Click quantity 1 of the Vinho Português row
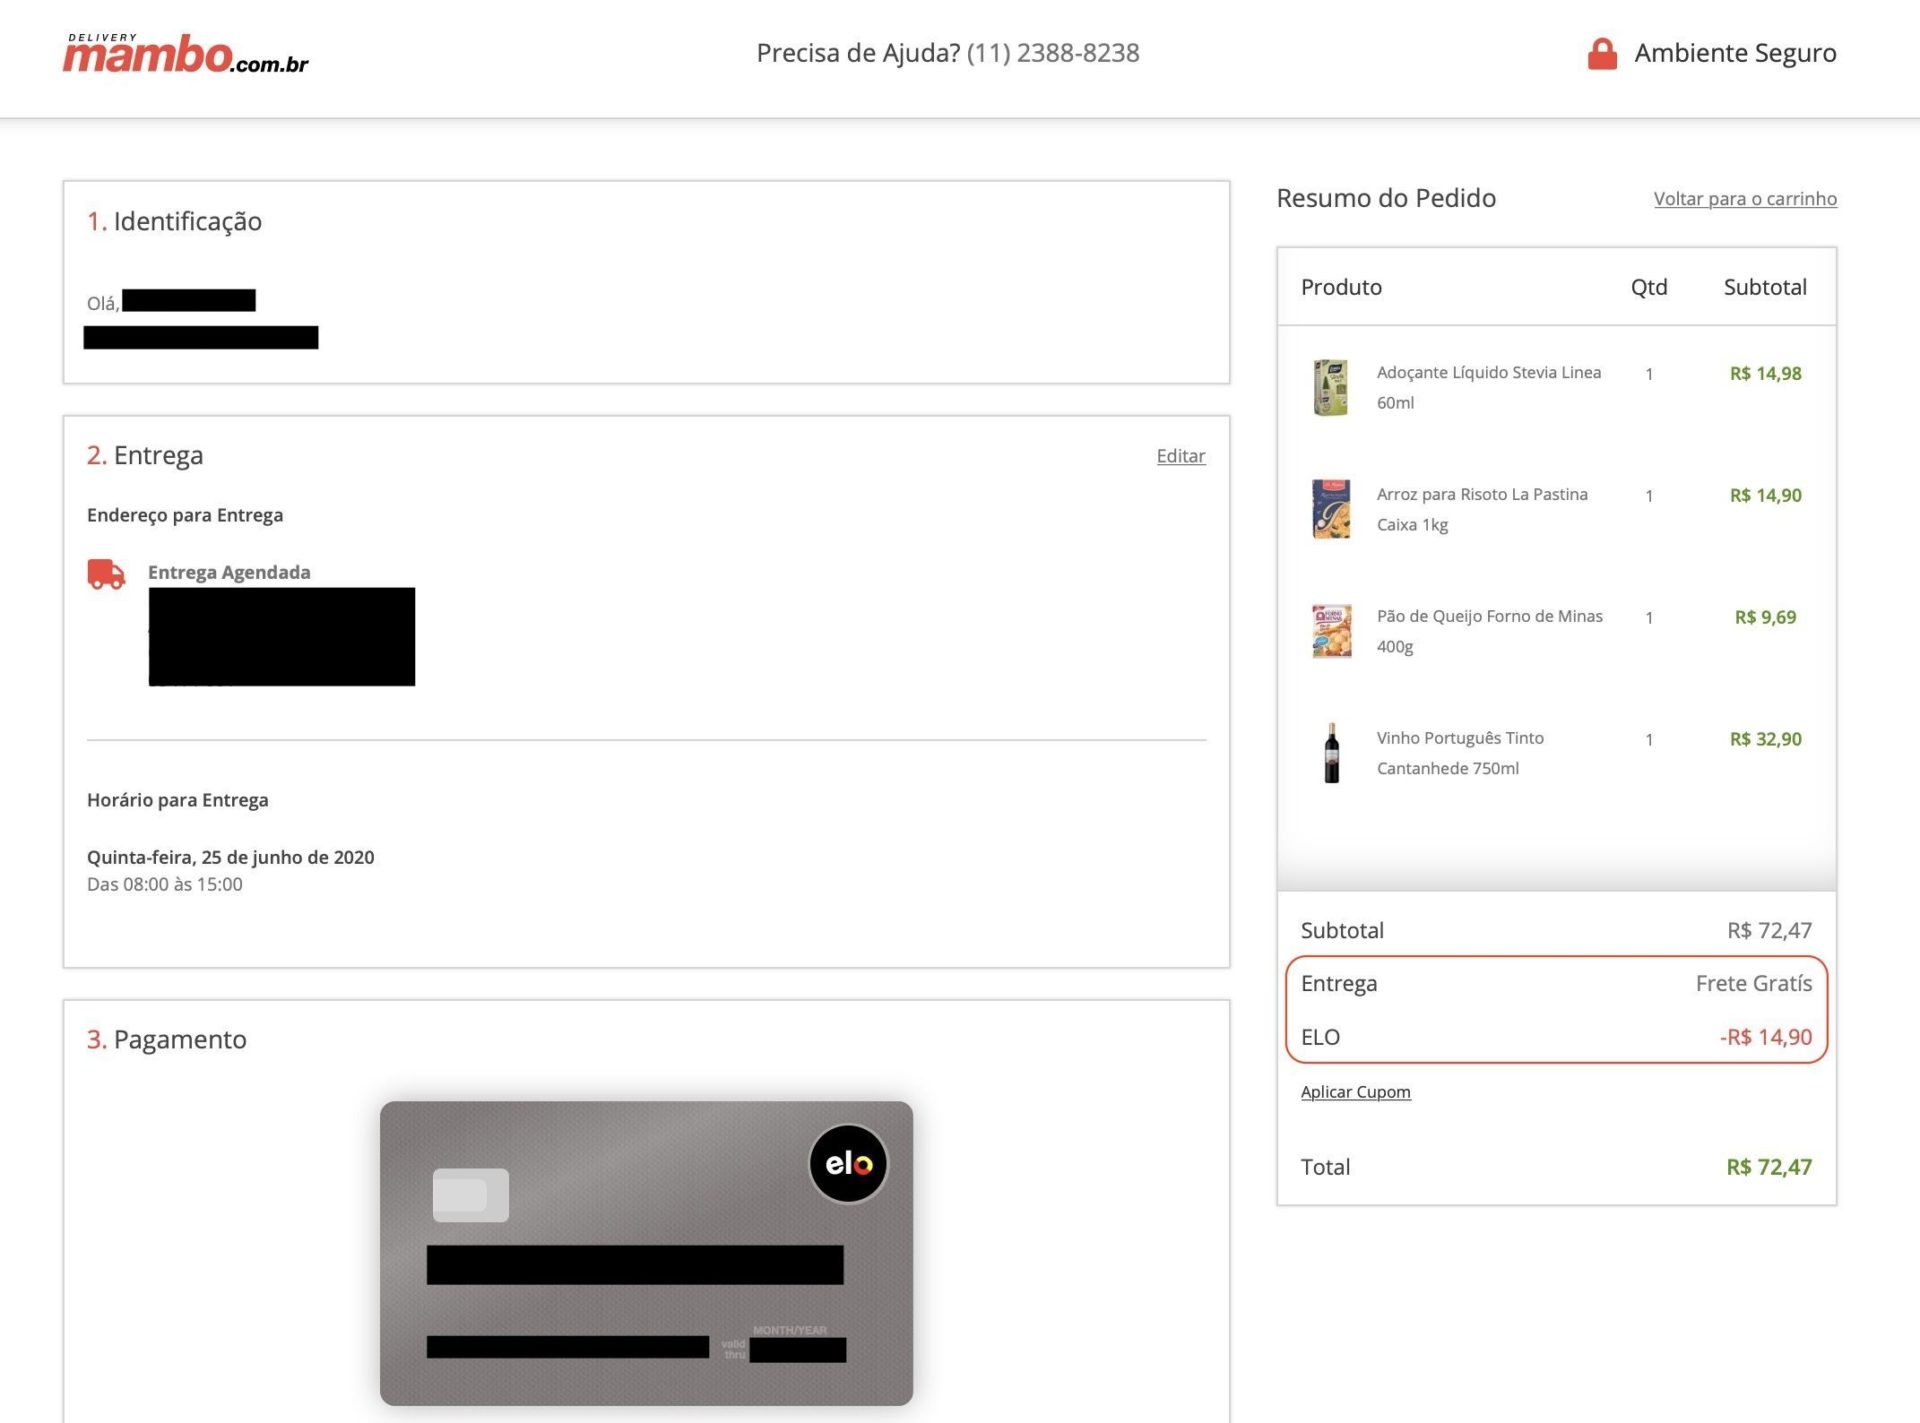Image resolution: width=1920 pixels, height=1423 pixels. click(1649, 739)
